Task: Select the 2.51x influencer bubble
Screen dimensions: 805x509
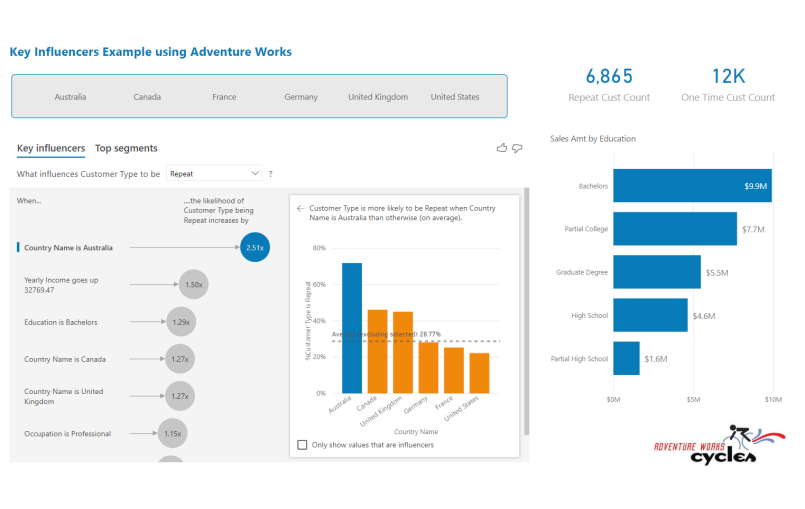Action: [x=255, y=247]
